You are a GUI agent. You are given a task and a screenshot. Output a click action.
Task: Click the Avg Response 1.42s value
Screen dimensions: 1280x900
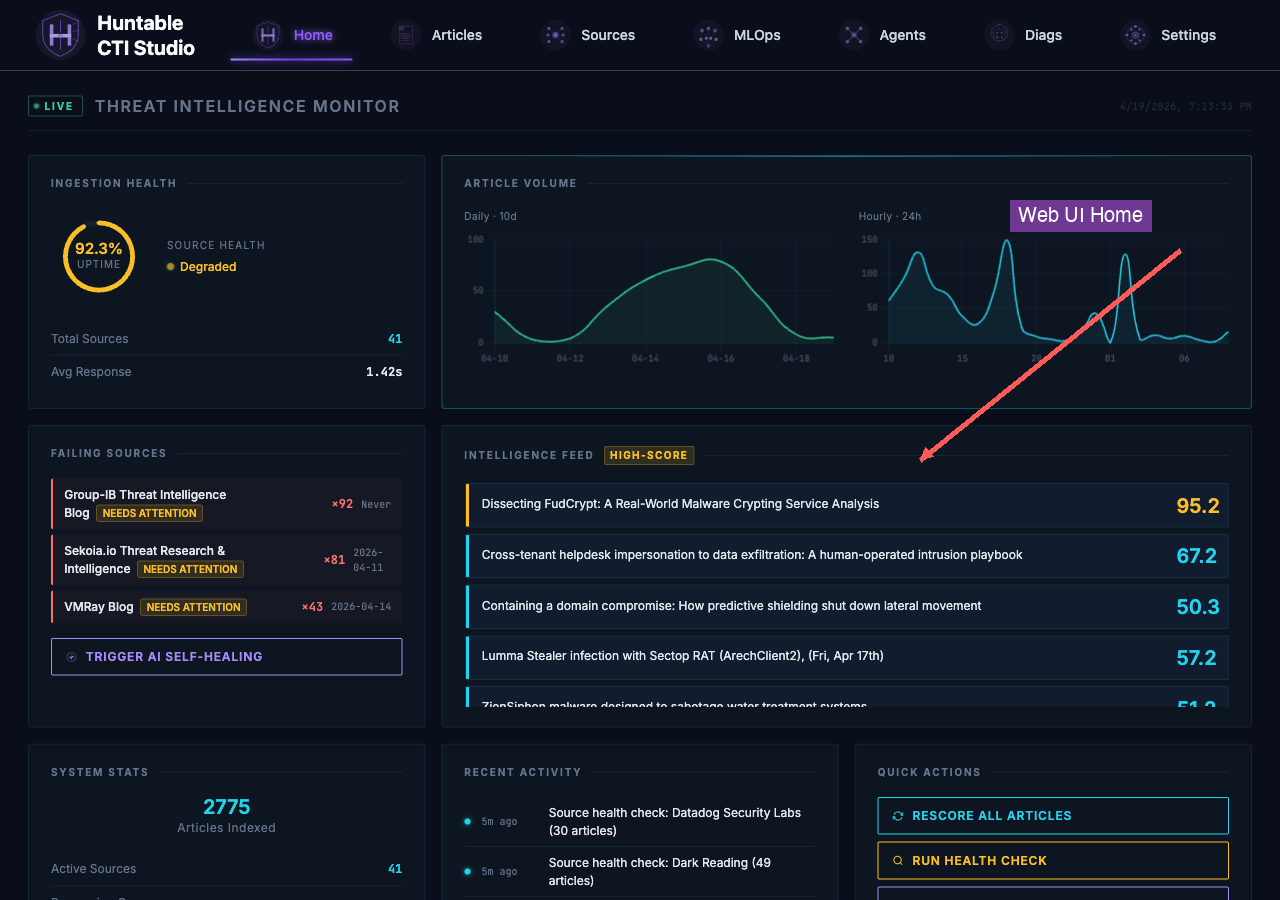pyautogui.click(x=384, y=372)
